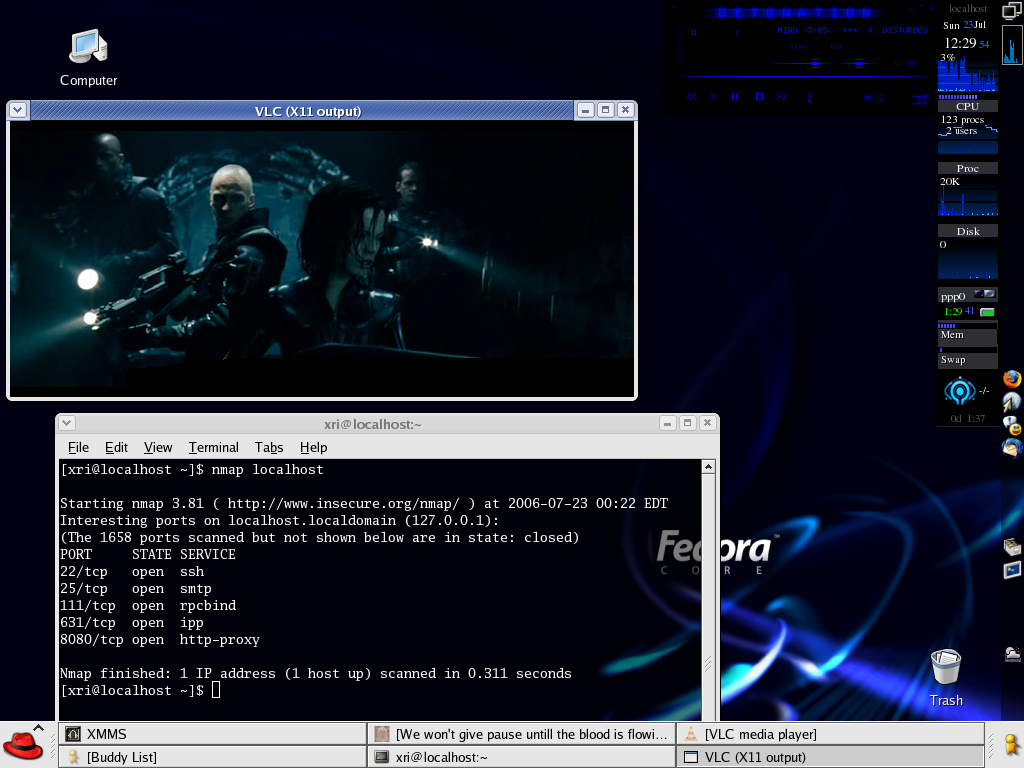Switch to VLC media player taskbar button
1024x768 pixels.
click(x=830, y=734)
